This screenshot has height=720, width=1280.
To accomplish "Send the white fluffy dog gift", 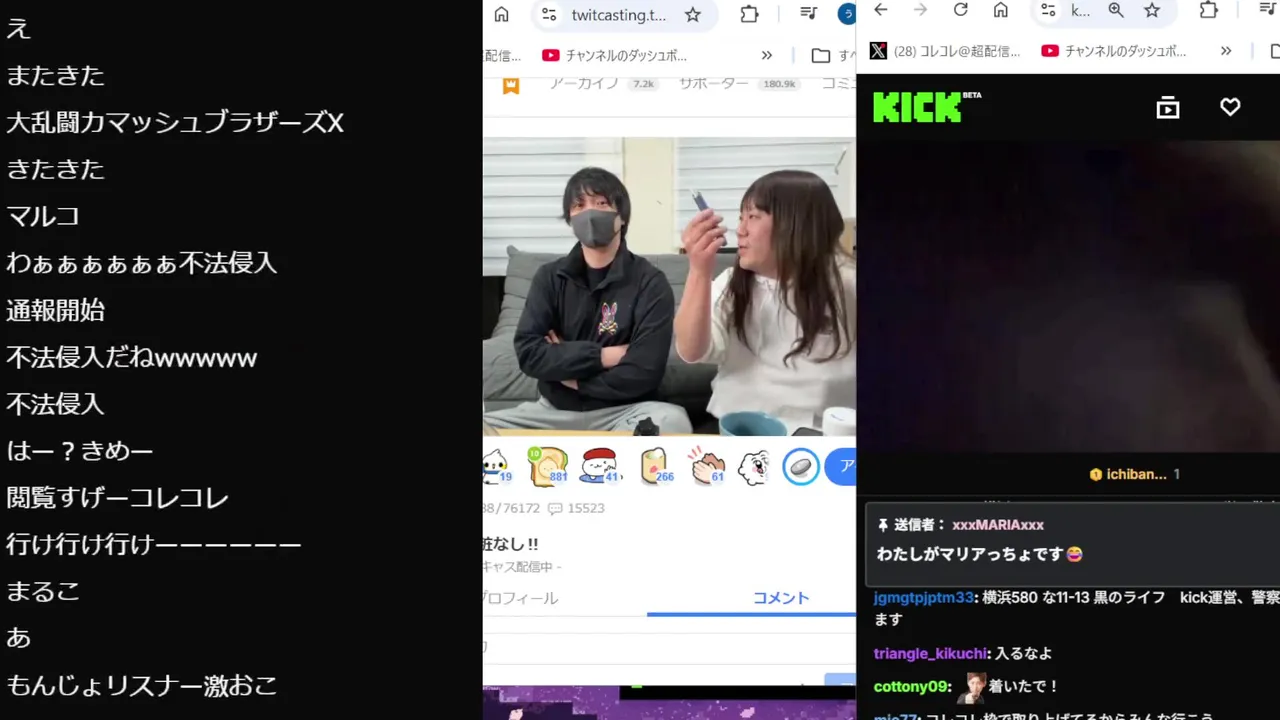I will 754,466.
